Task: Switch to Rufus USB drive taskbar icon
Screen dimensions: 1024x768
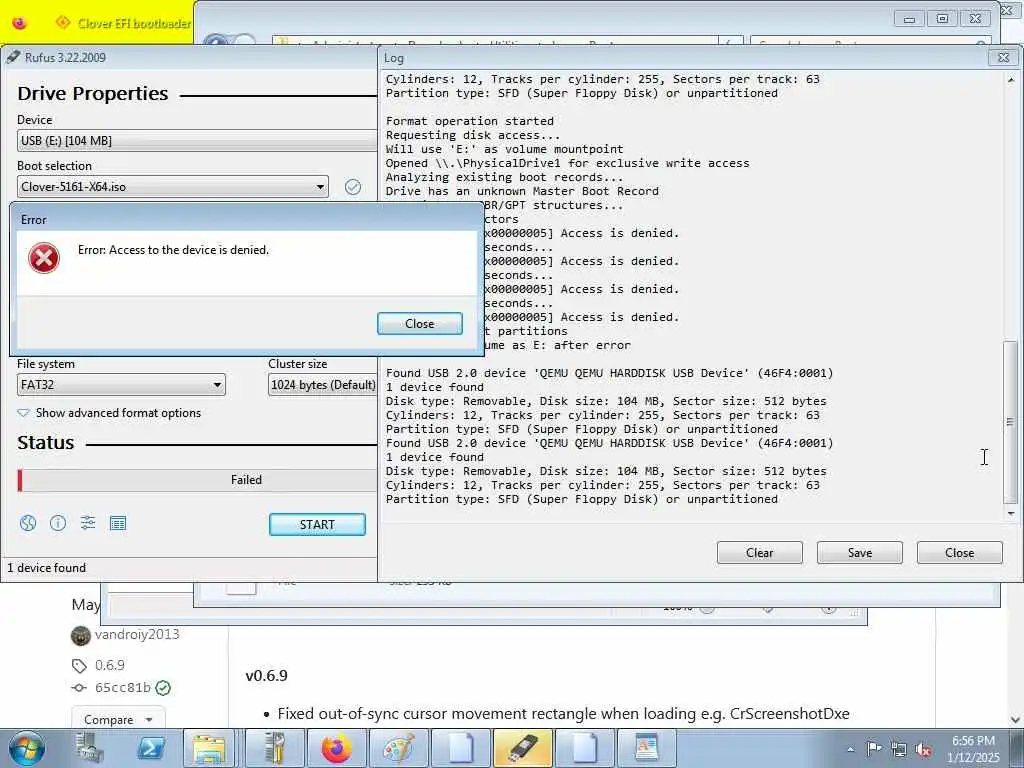Action: click(522, 748)
